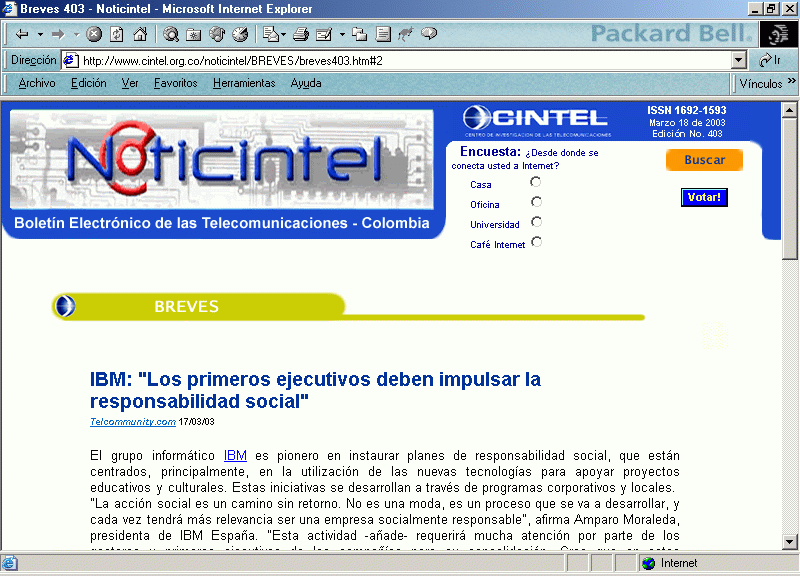Viewport: 800px width, 576px height.
Task: Click the vertical scrollbar thumb
Action: pyautogui.click(x=789, y=189)
